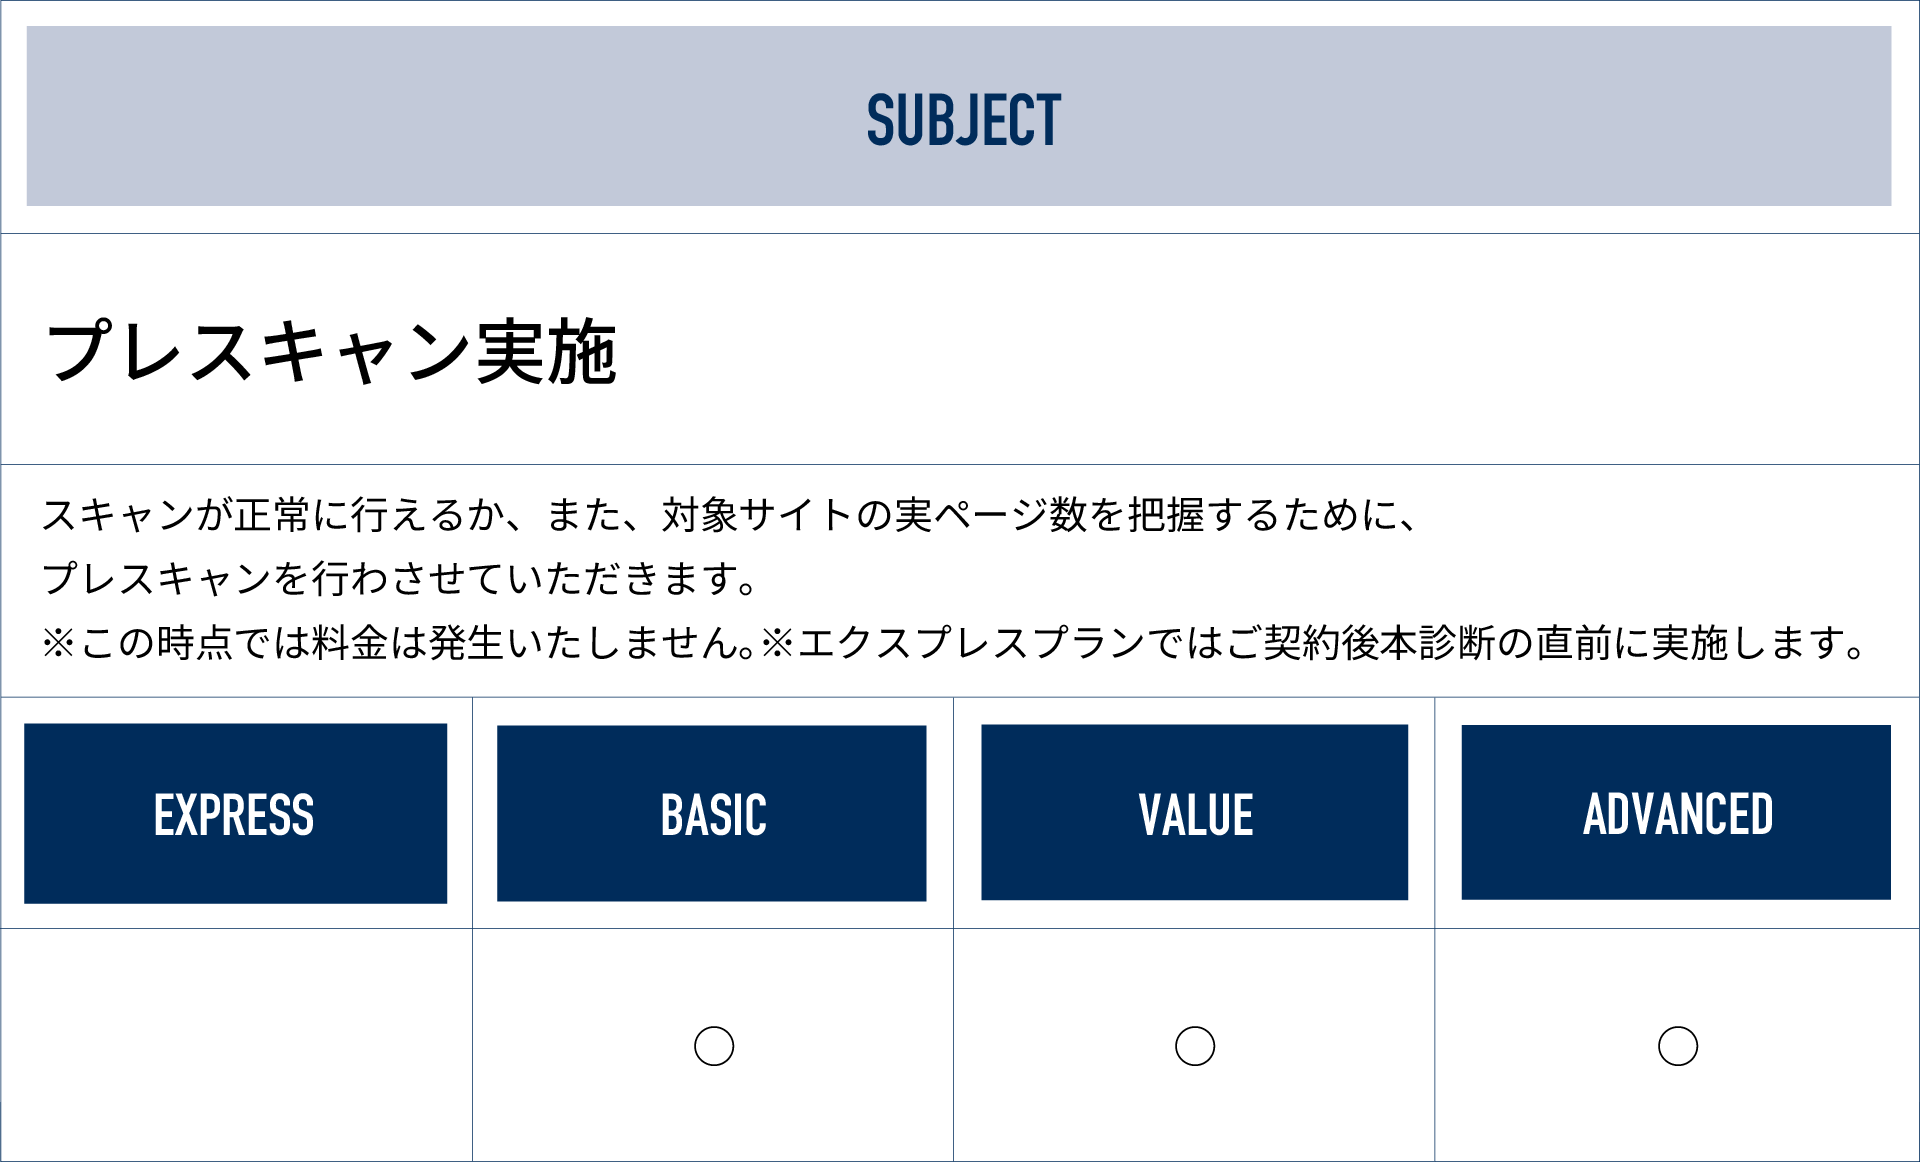Choose the VALUE plan header

pos(1195,813)
